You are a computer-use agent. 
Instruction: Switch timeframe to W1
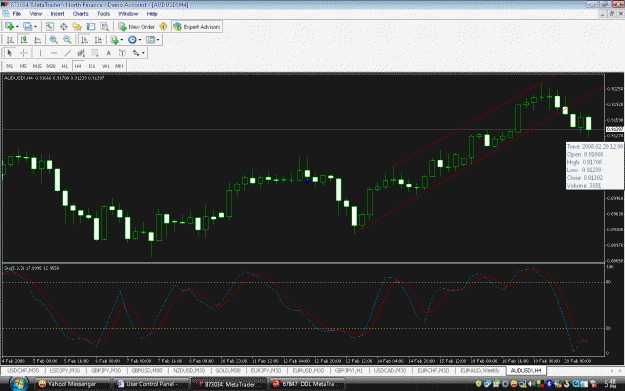(106, 66)
